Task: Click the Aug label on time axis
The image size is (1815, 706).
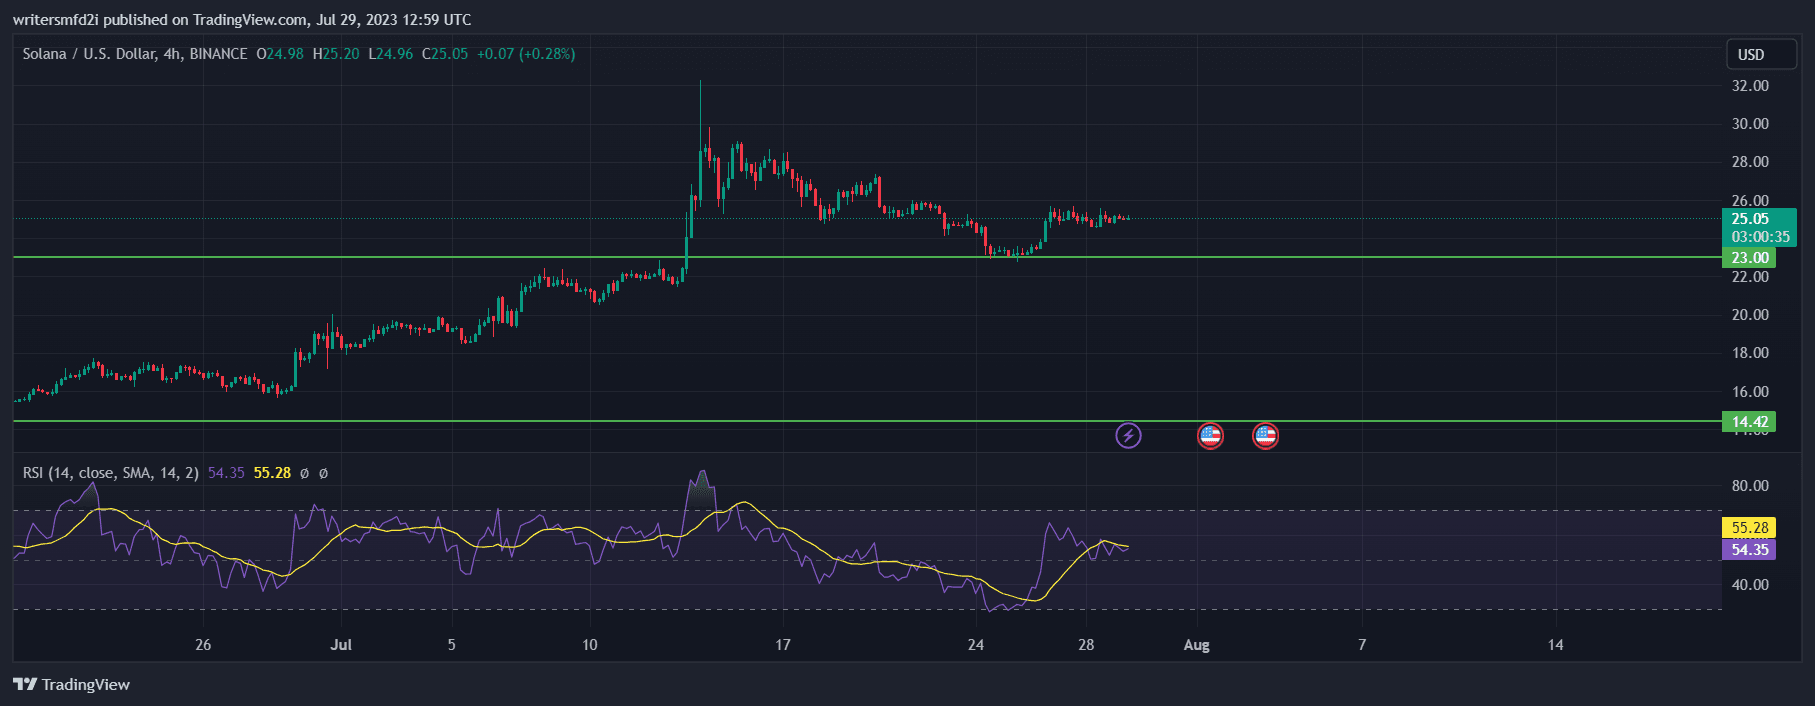Action: (1196, 645)
